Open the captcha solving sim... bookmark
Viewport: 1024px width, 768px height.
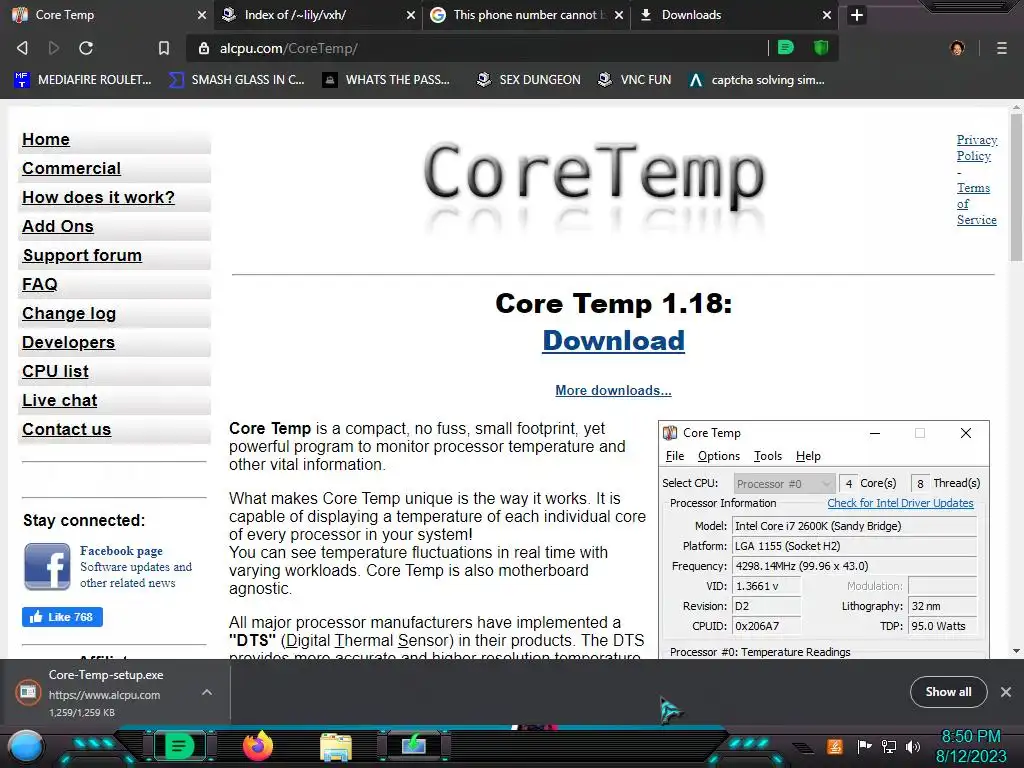(757, 80)
